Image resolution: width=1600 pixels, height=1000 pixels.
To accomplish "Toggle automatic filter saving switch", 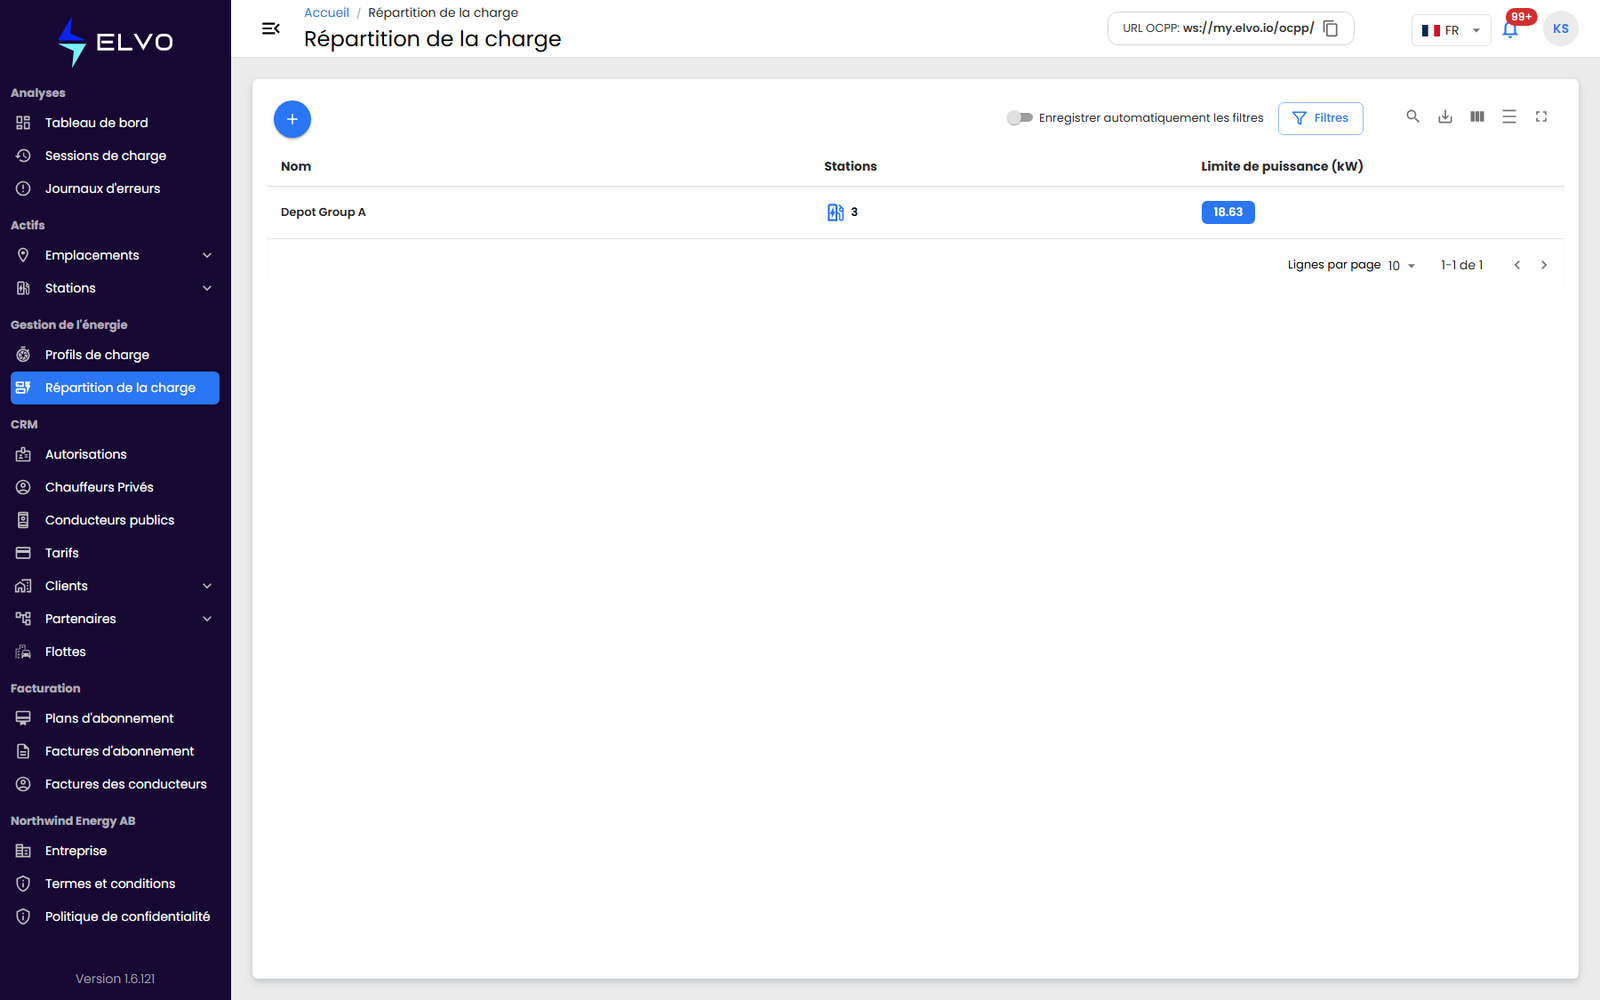I will click(x=1019, y=118).
